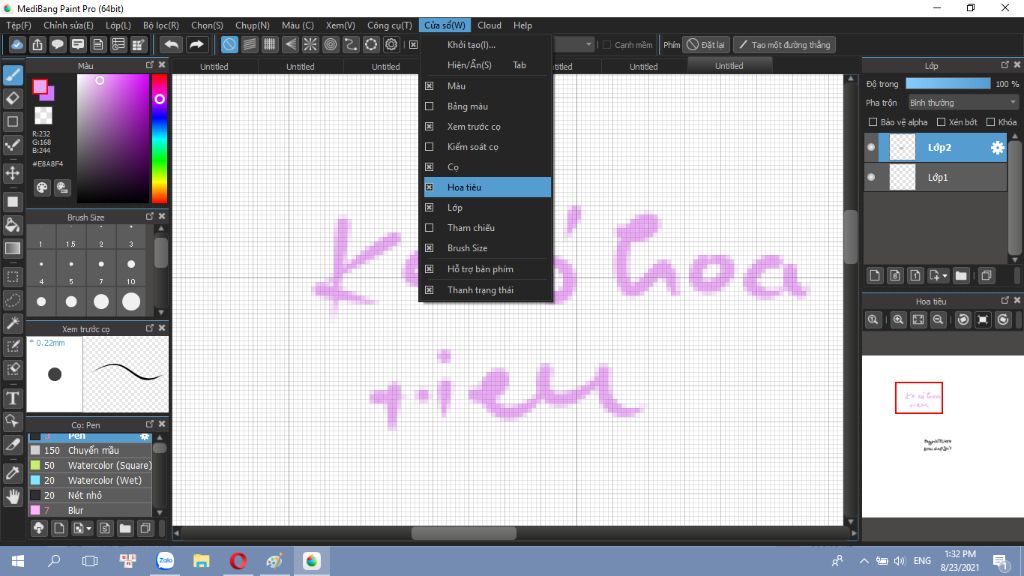Open add-brush dropdown in brush panel
The height and width of the screenshot is (576, 1024).
(88, 528)
